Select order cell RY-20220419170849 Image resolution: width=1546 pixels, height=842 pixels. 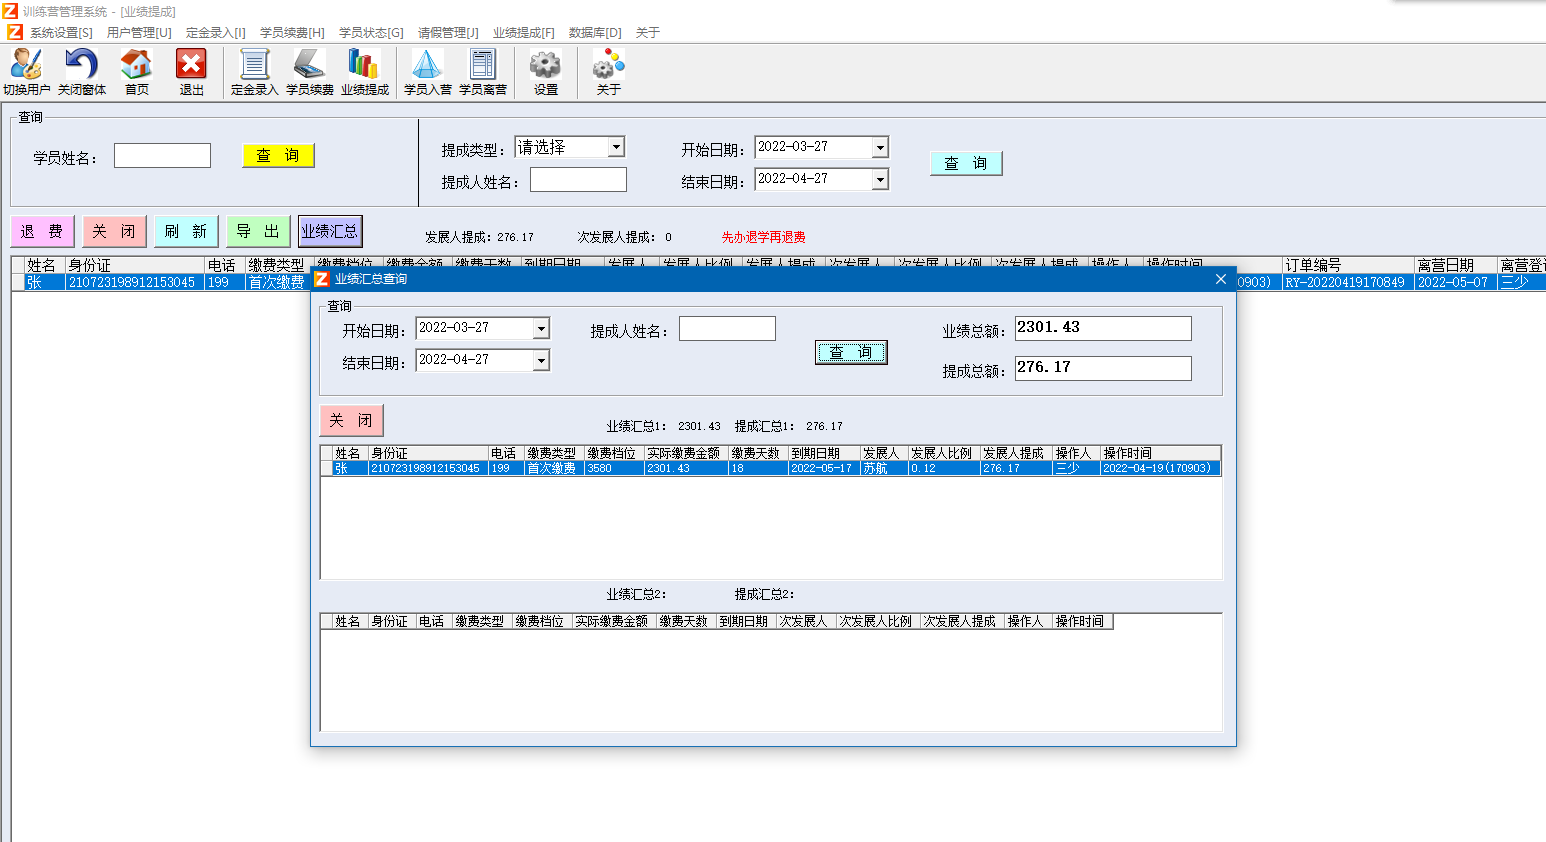click(x=1348, y=282)
